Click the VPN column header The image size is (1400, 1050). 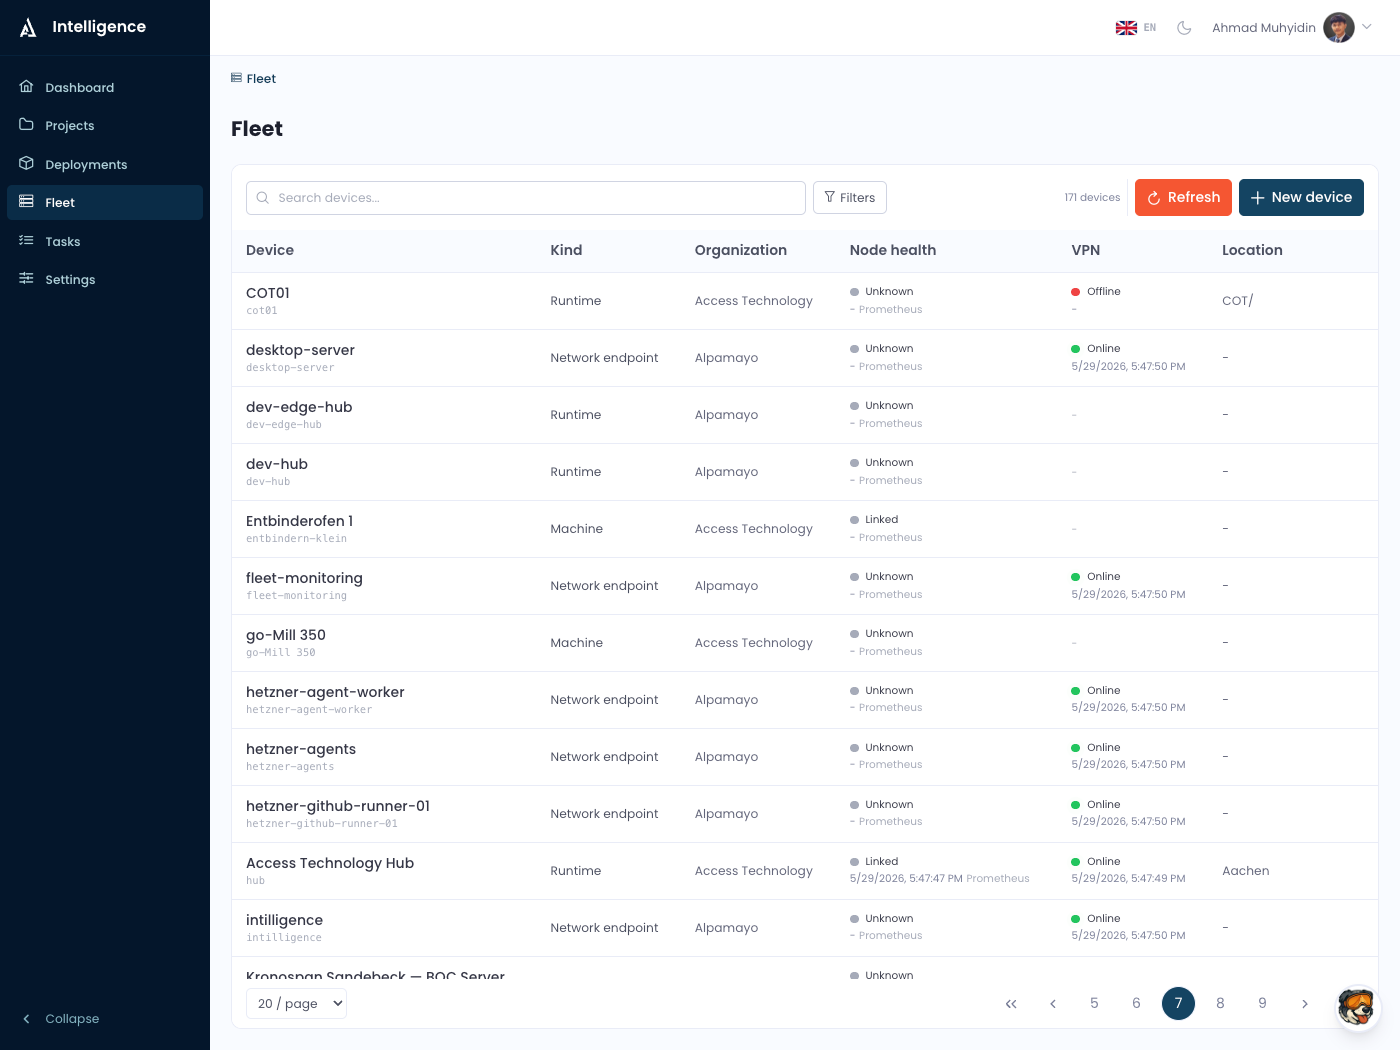click(x=1086, y=250)
